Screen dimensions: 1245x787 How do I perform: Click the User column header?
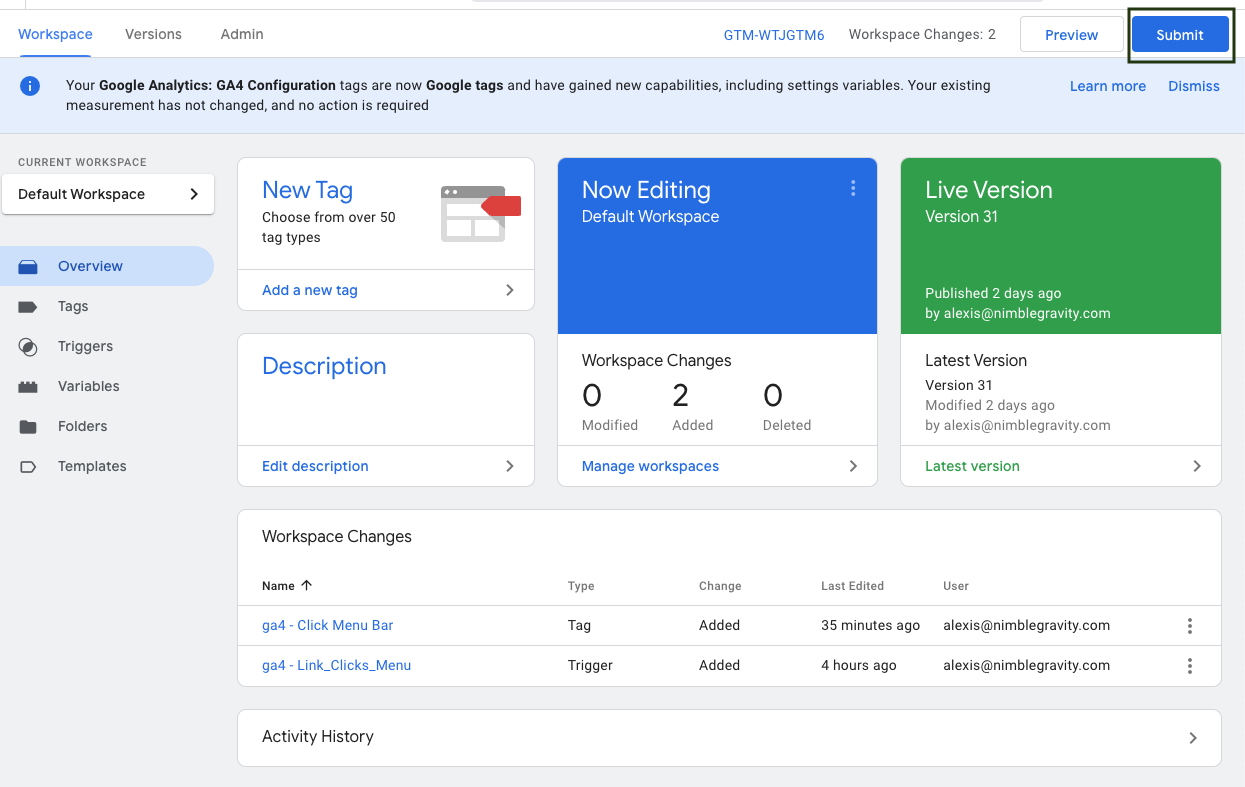(x=956, y=586)
